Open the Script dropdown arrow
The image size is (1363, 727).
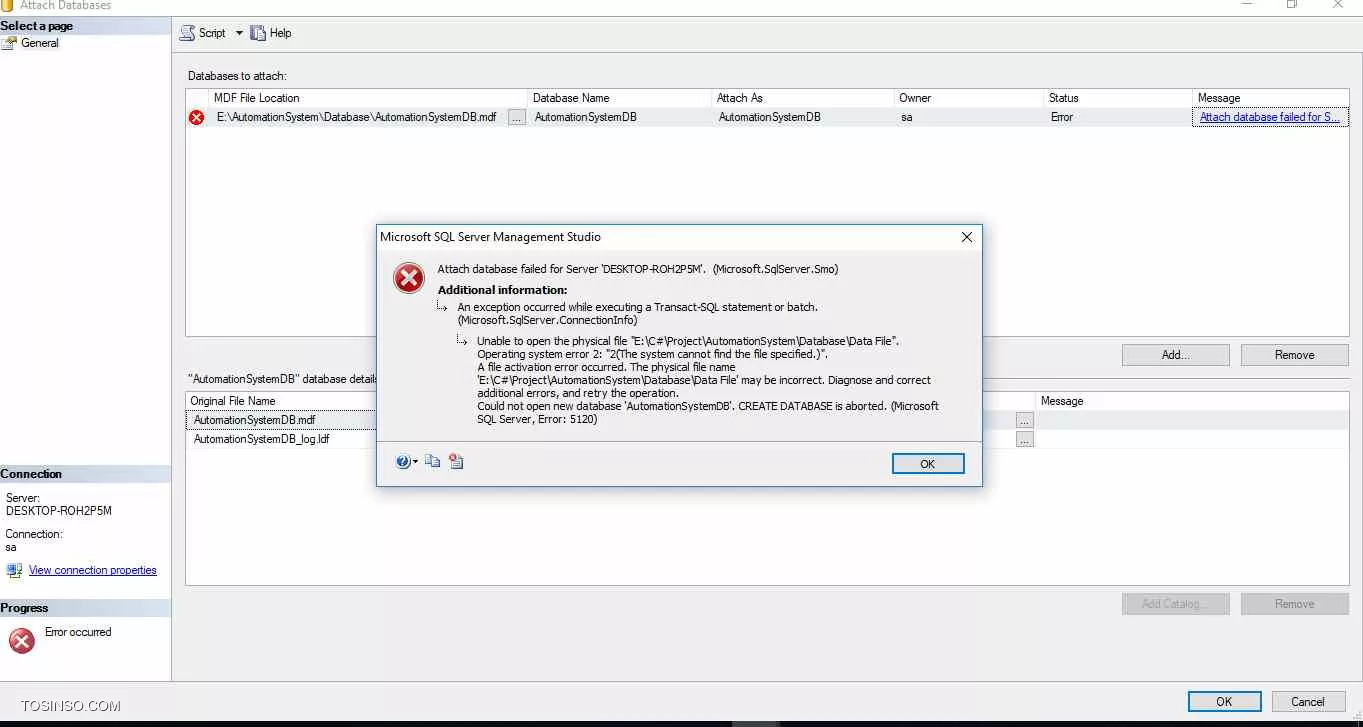[x=239, y=33]
